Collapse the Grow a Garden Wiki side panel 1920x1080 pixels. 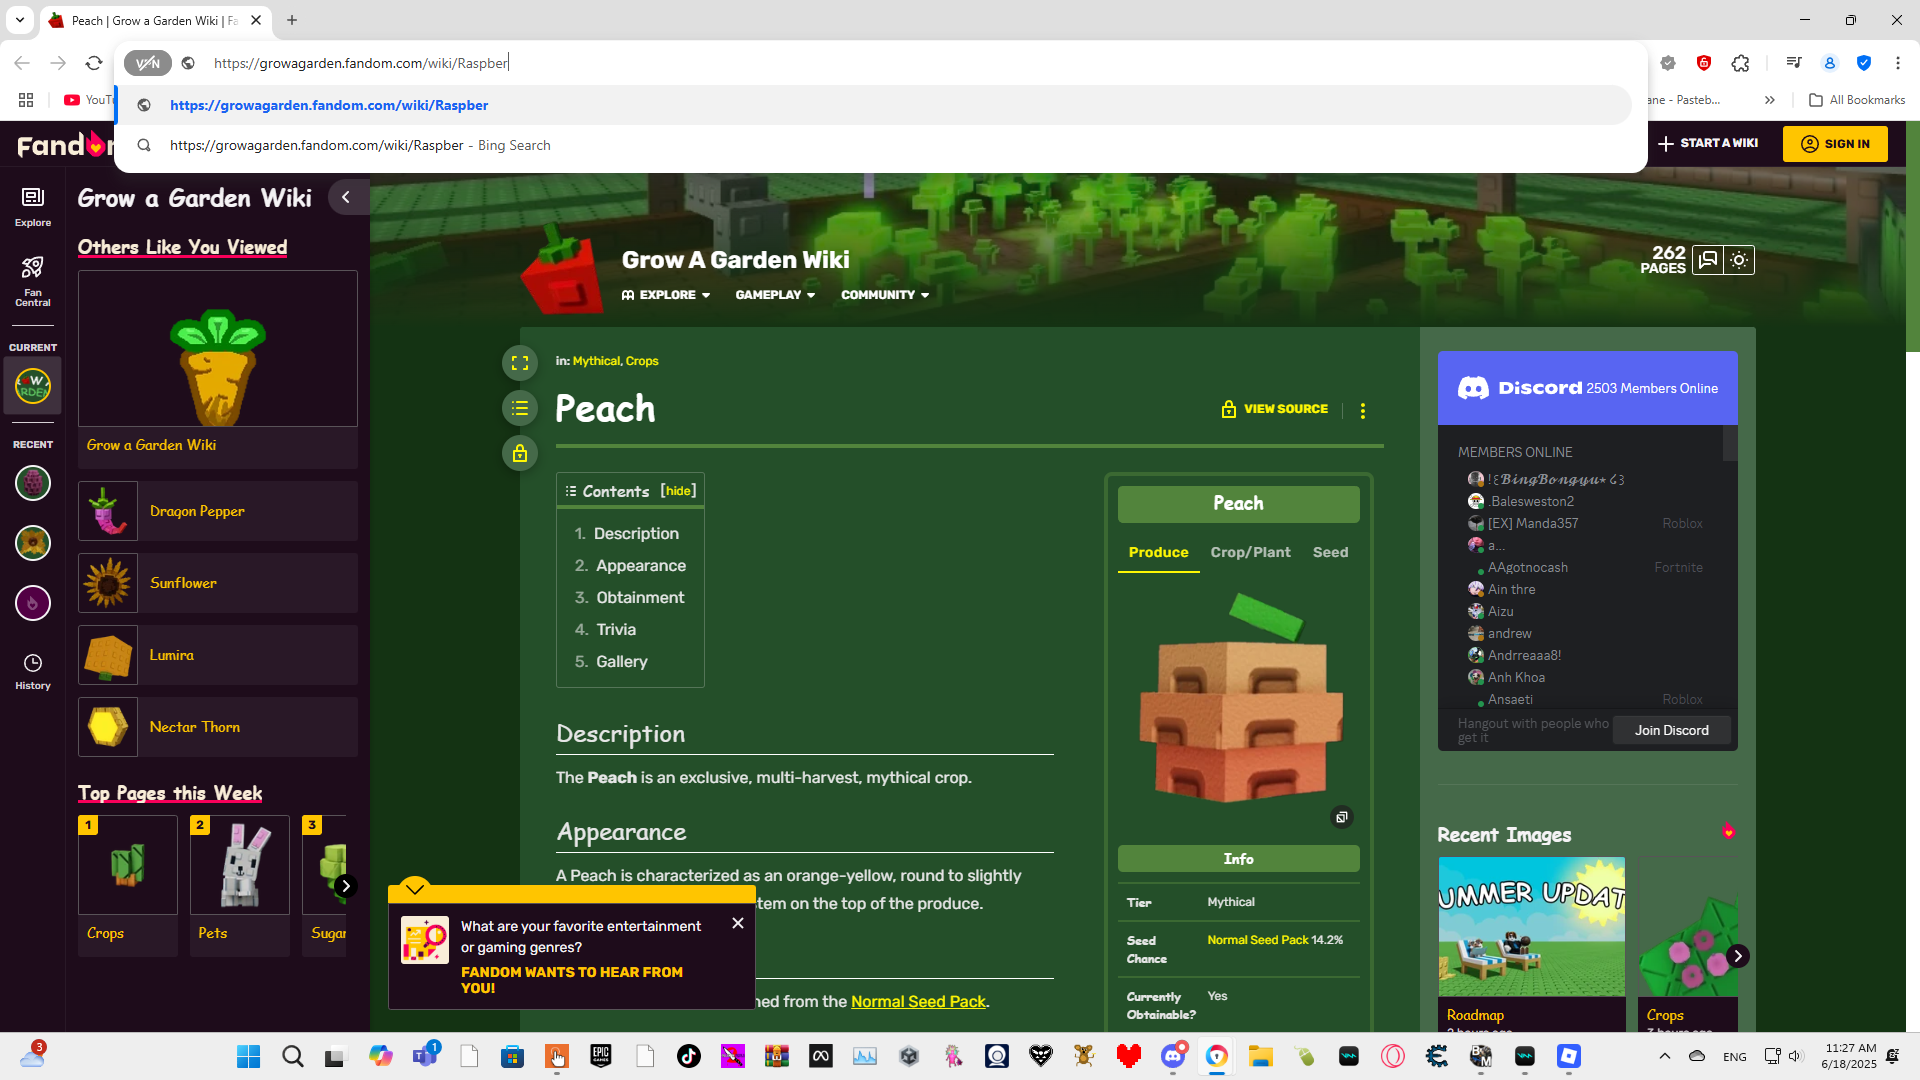point(346,197)
